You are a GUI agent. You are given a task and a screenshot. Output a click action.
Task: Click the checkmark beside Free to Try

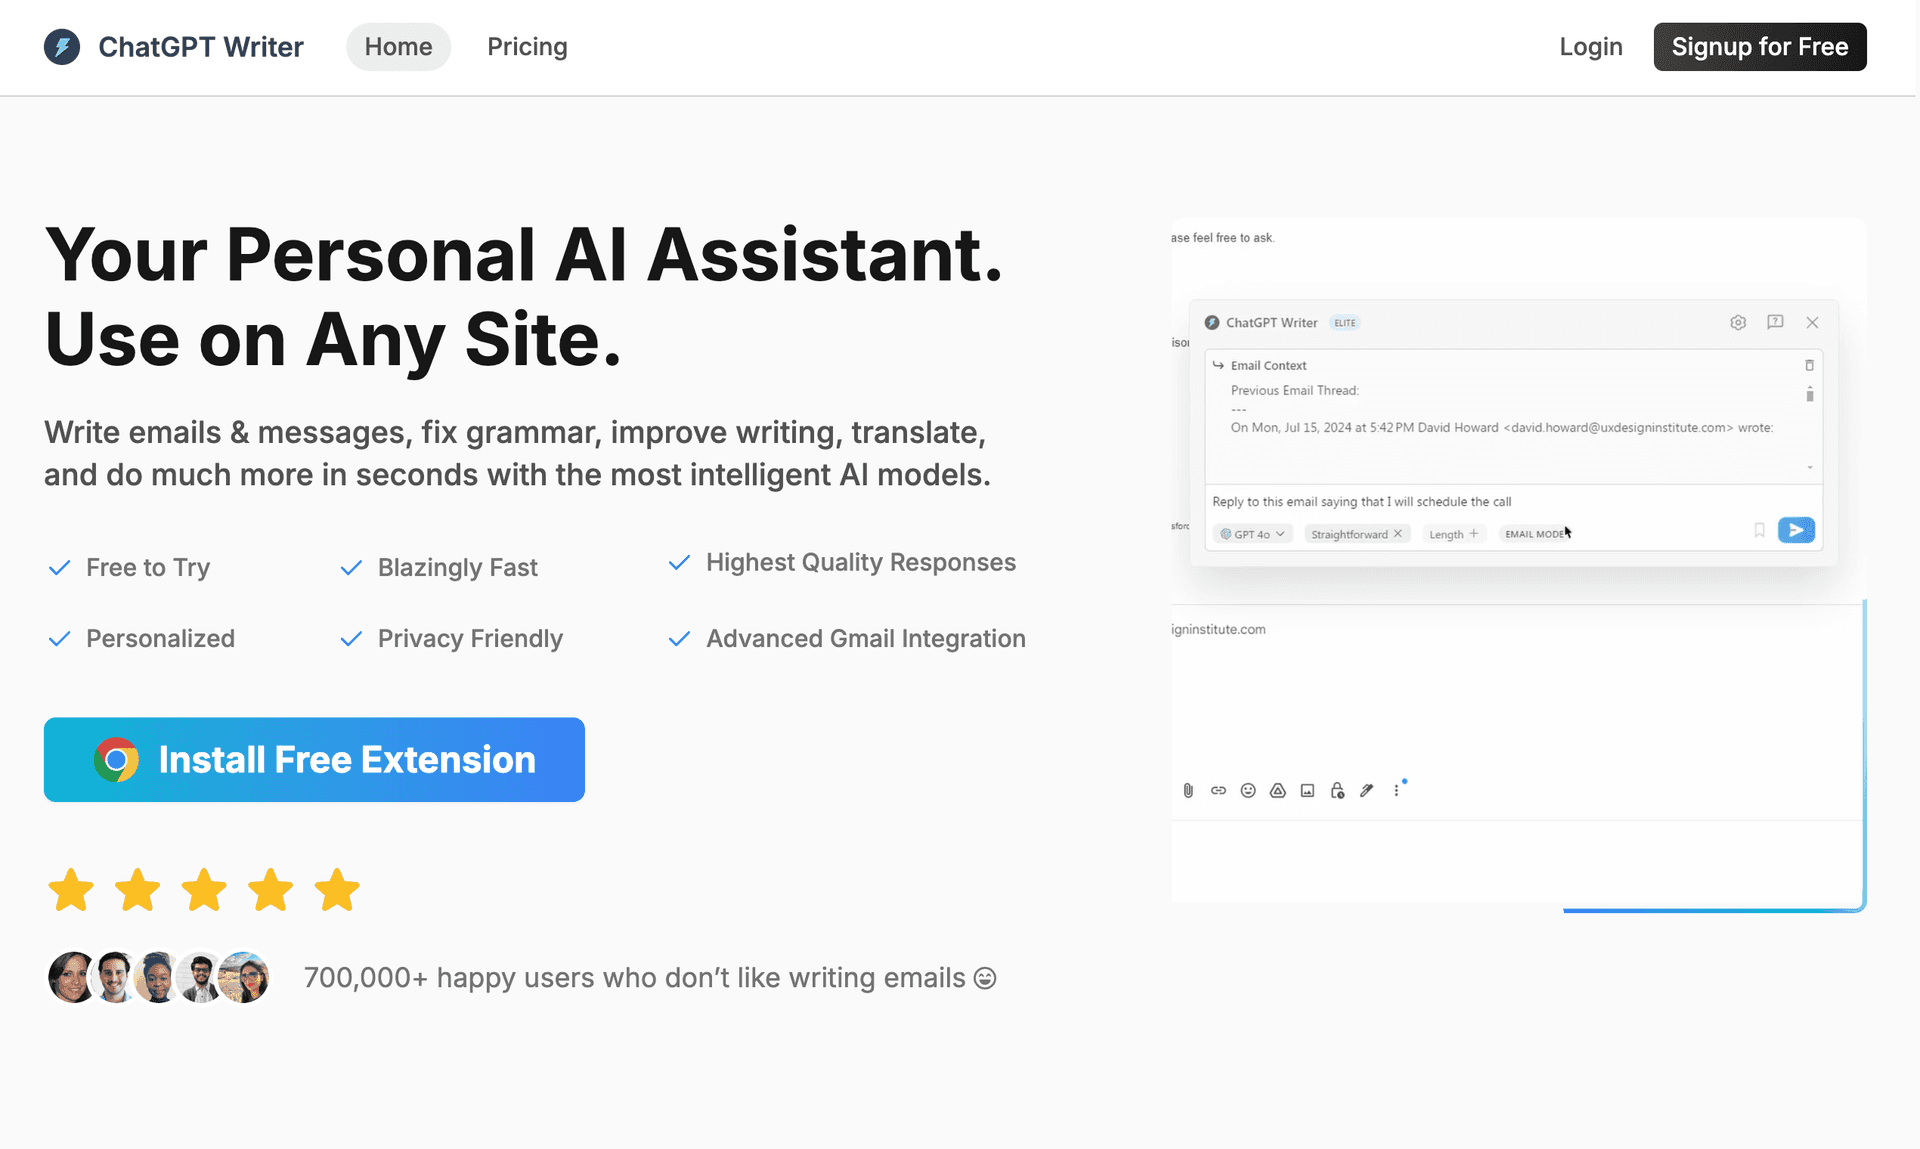pos(60,568)
